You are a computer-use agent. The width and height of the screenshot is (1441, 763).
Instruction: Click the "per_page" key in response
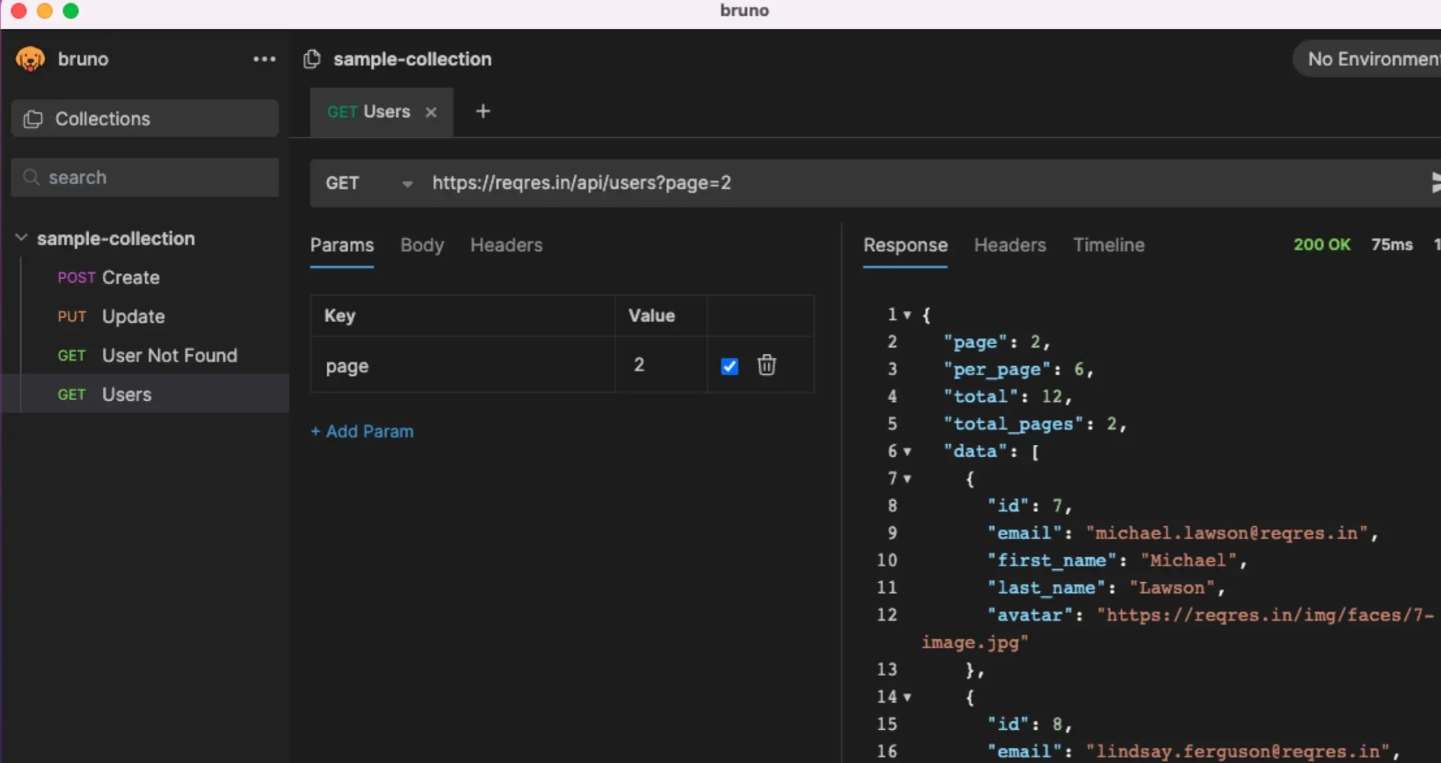(998, 370)
